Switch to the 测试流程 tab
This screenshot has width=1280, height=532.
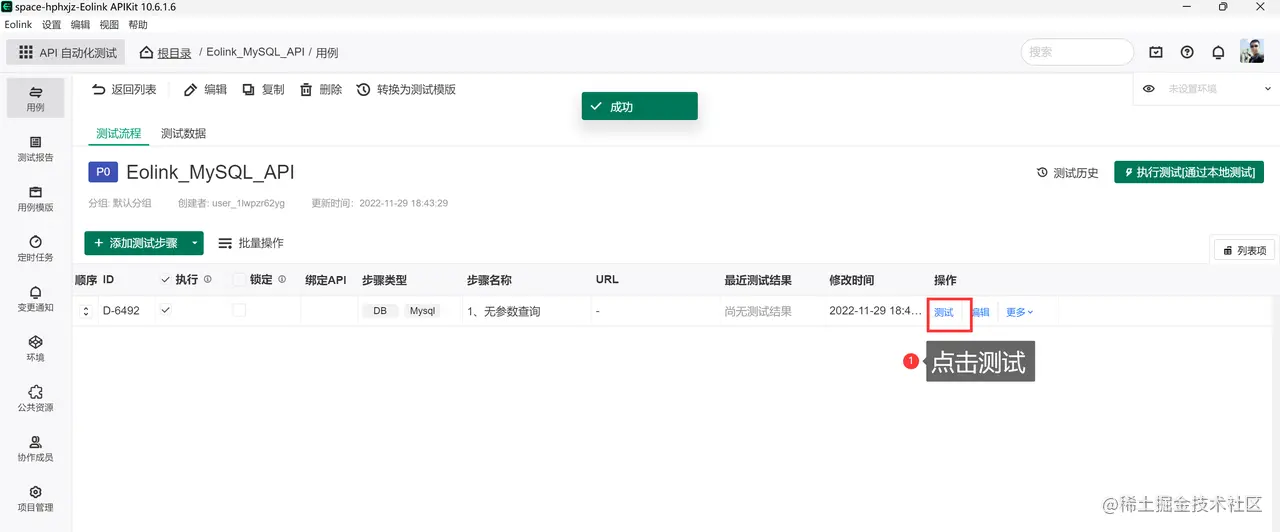coord(118,133)
